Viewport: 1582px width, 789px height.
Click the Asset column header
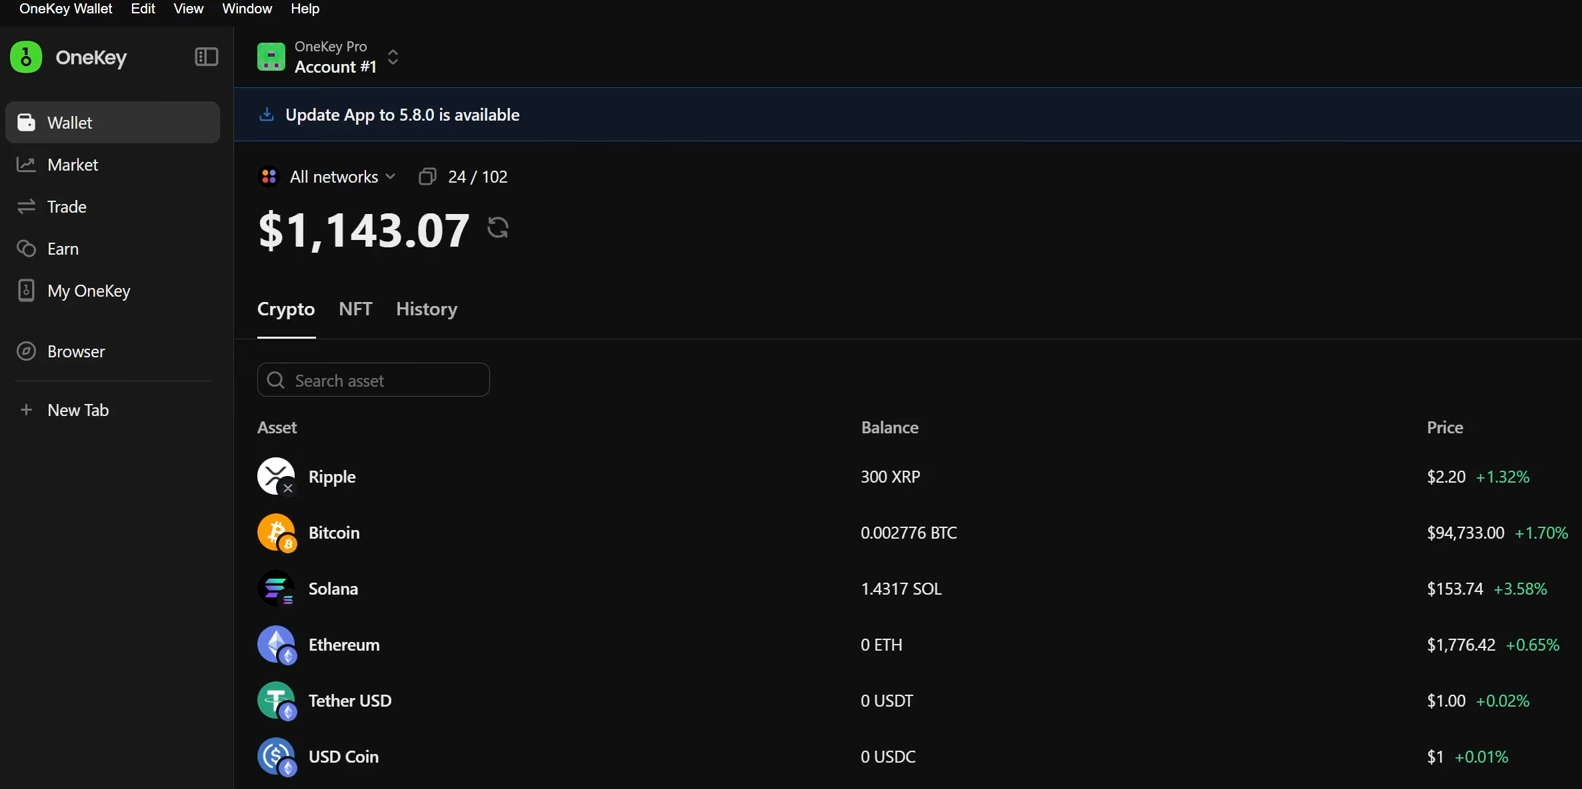tap(277, 427)
